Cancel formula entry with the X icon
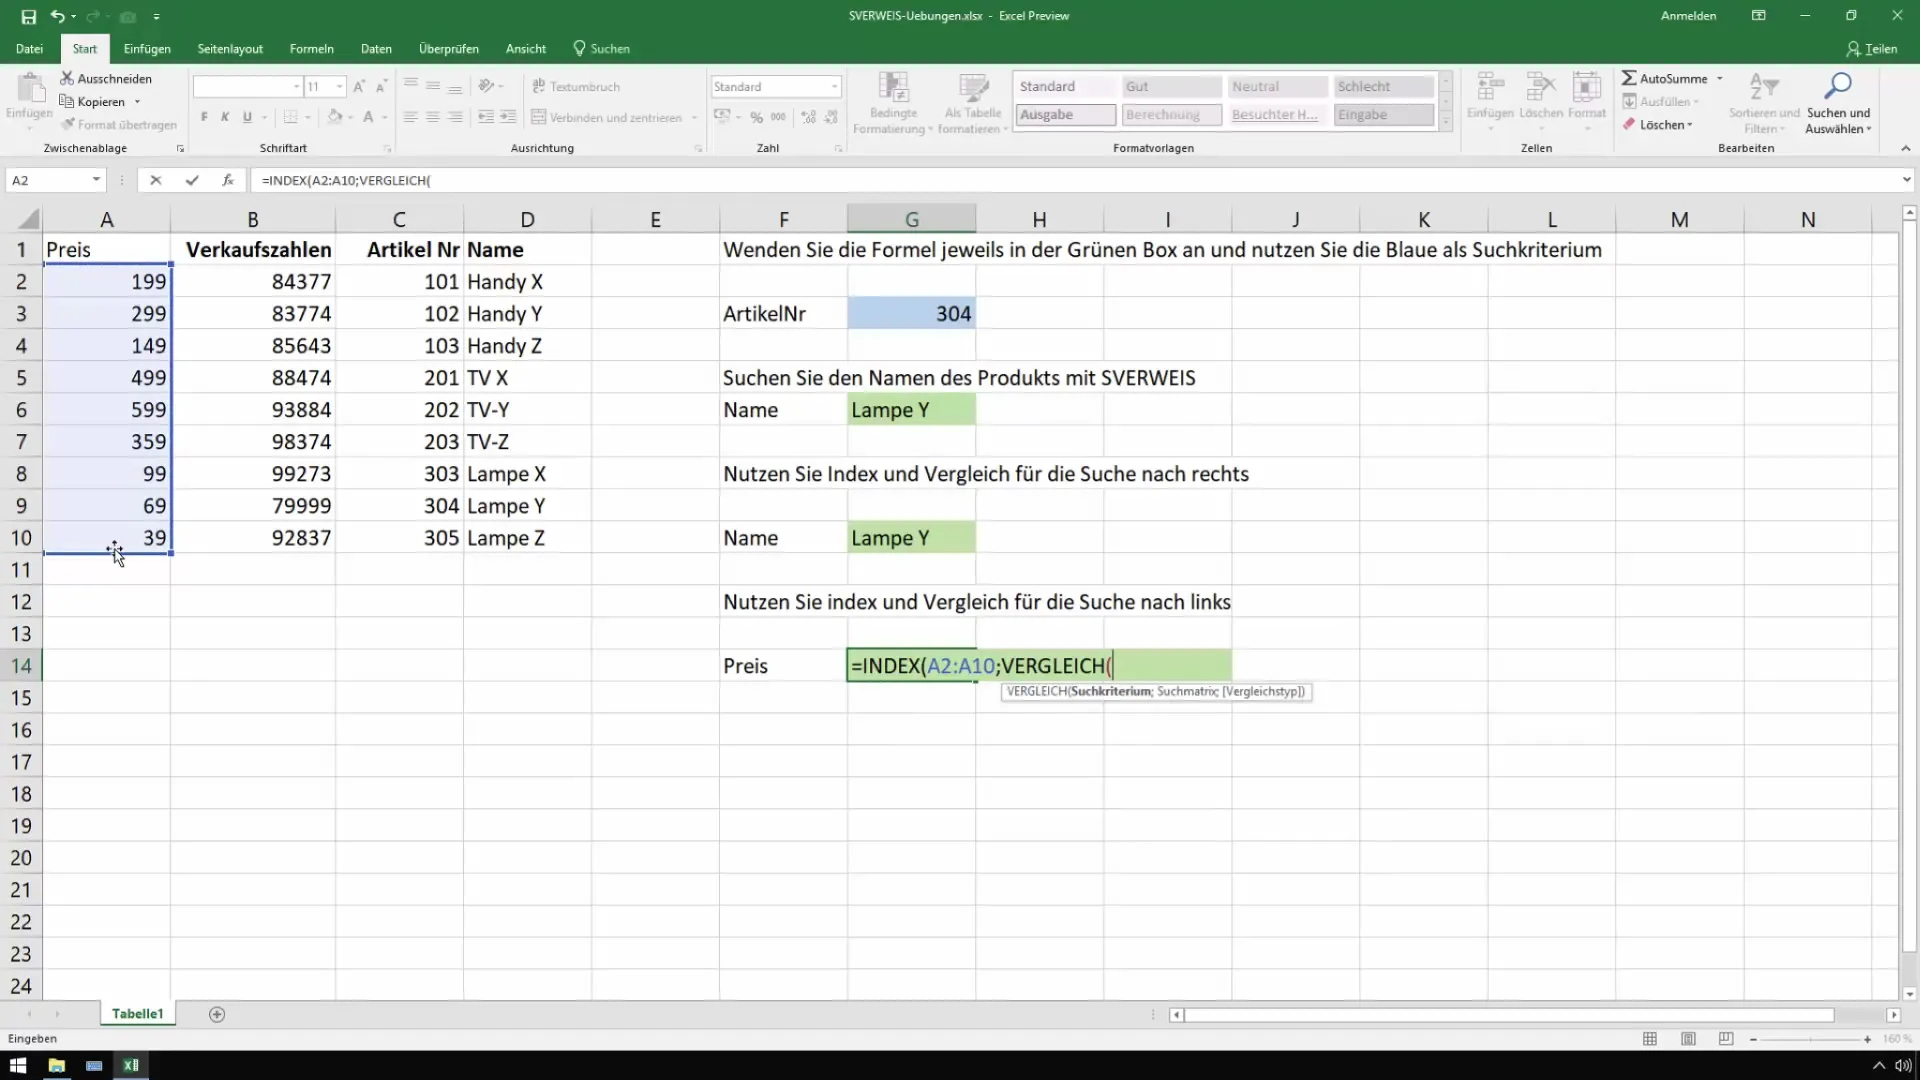1920x1080 pixels. tap(155, 180)
